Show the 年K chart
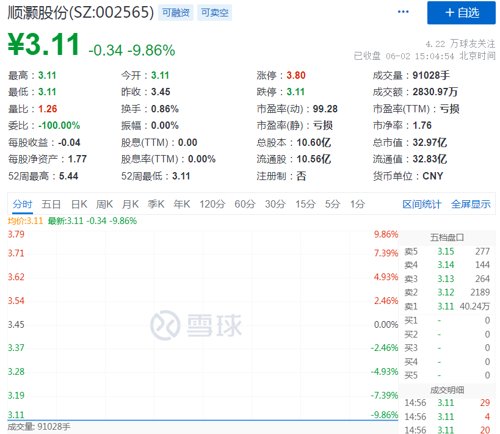Screen dimensions: 500x434 (182, 204)
